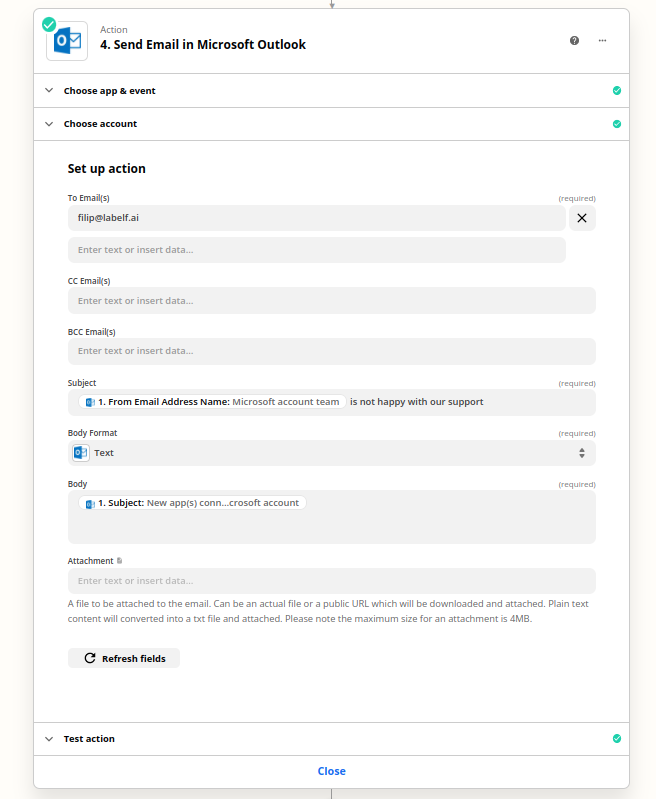Click the Microsoft Outlook app icon

click(x=68, y=40)
